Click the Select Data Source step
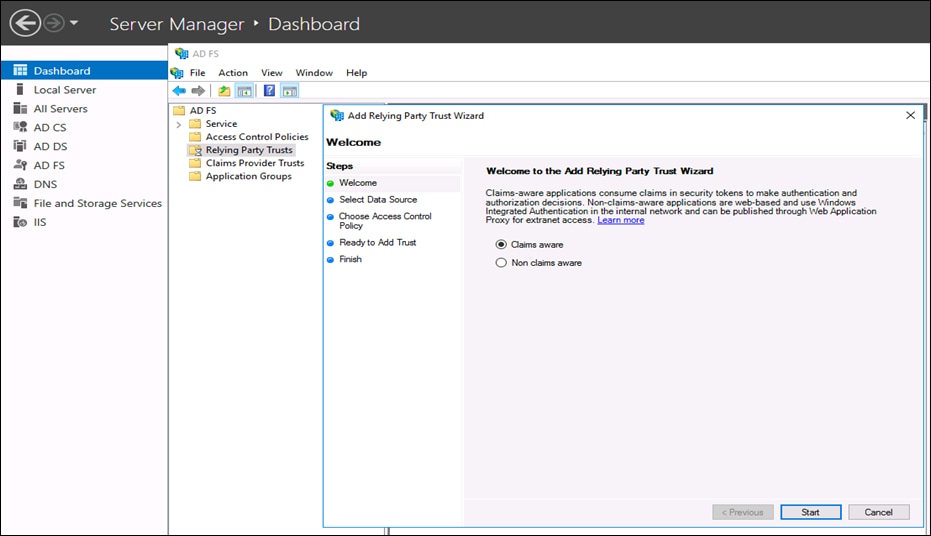Viewport: 931px width, 536px height. (378, 199)
